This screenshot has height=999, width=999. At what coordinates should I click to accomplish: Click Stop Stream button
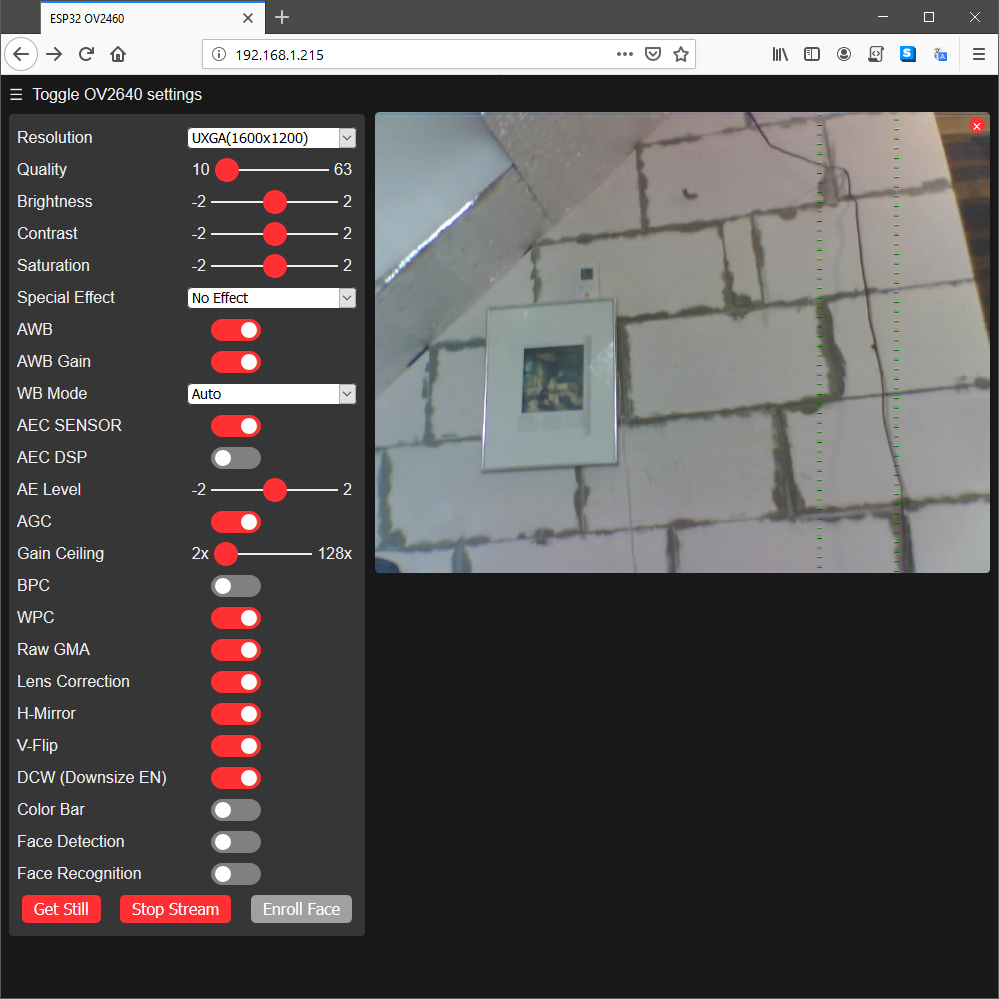pos(175,909)
